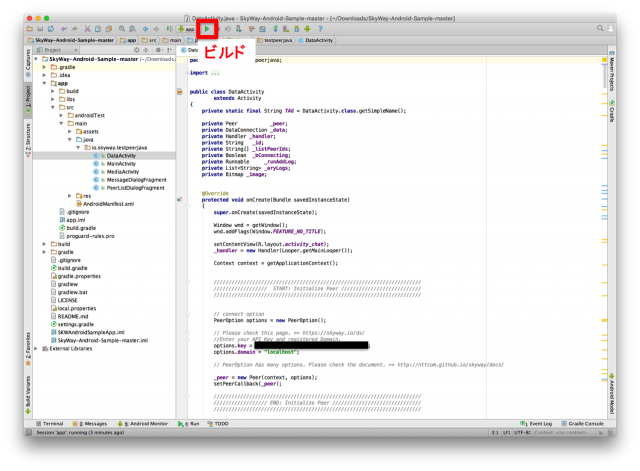Select MainActivity in the project tree

click(123, 164)
